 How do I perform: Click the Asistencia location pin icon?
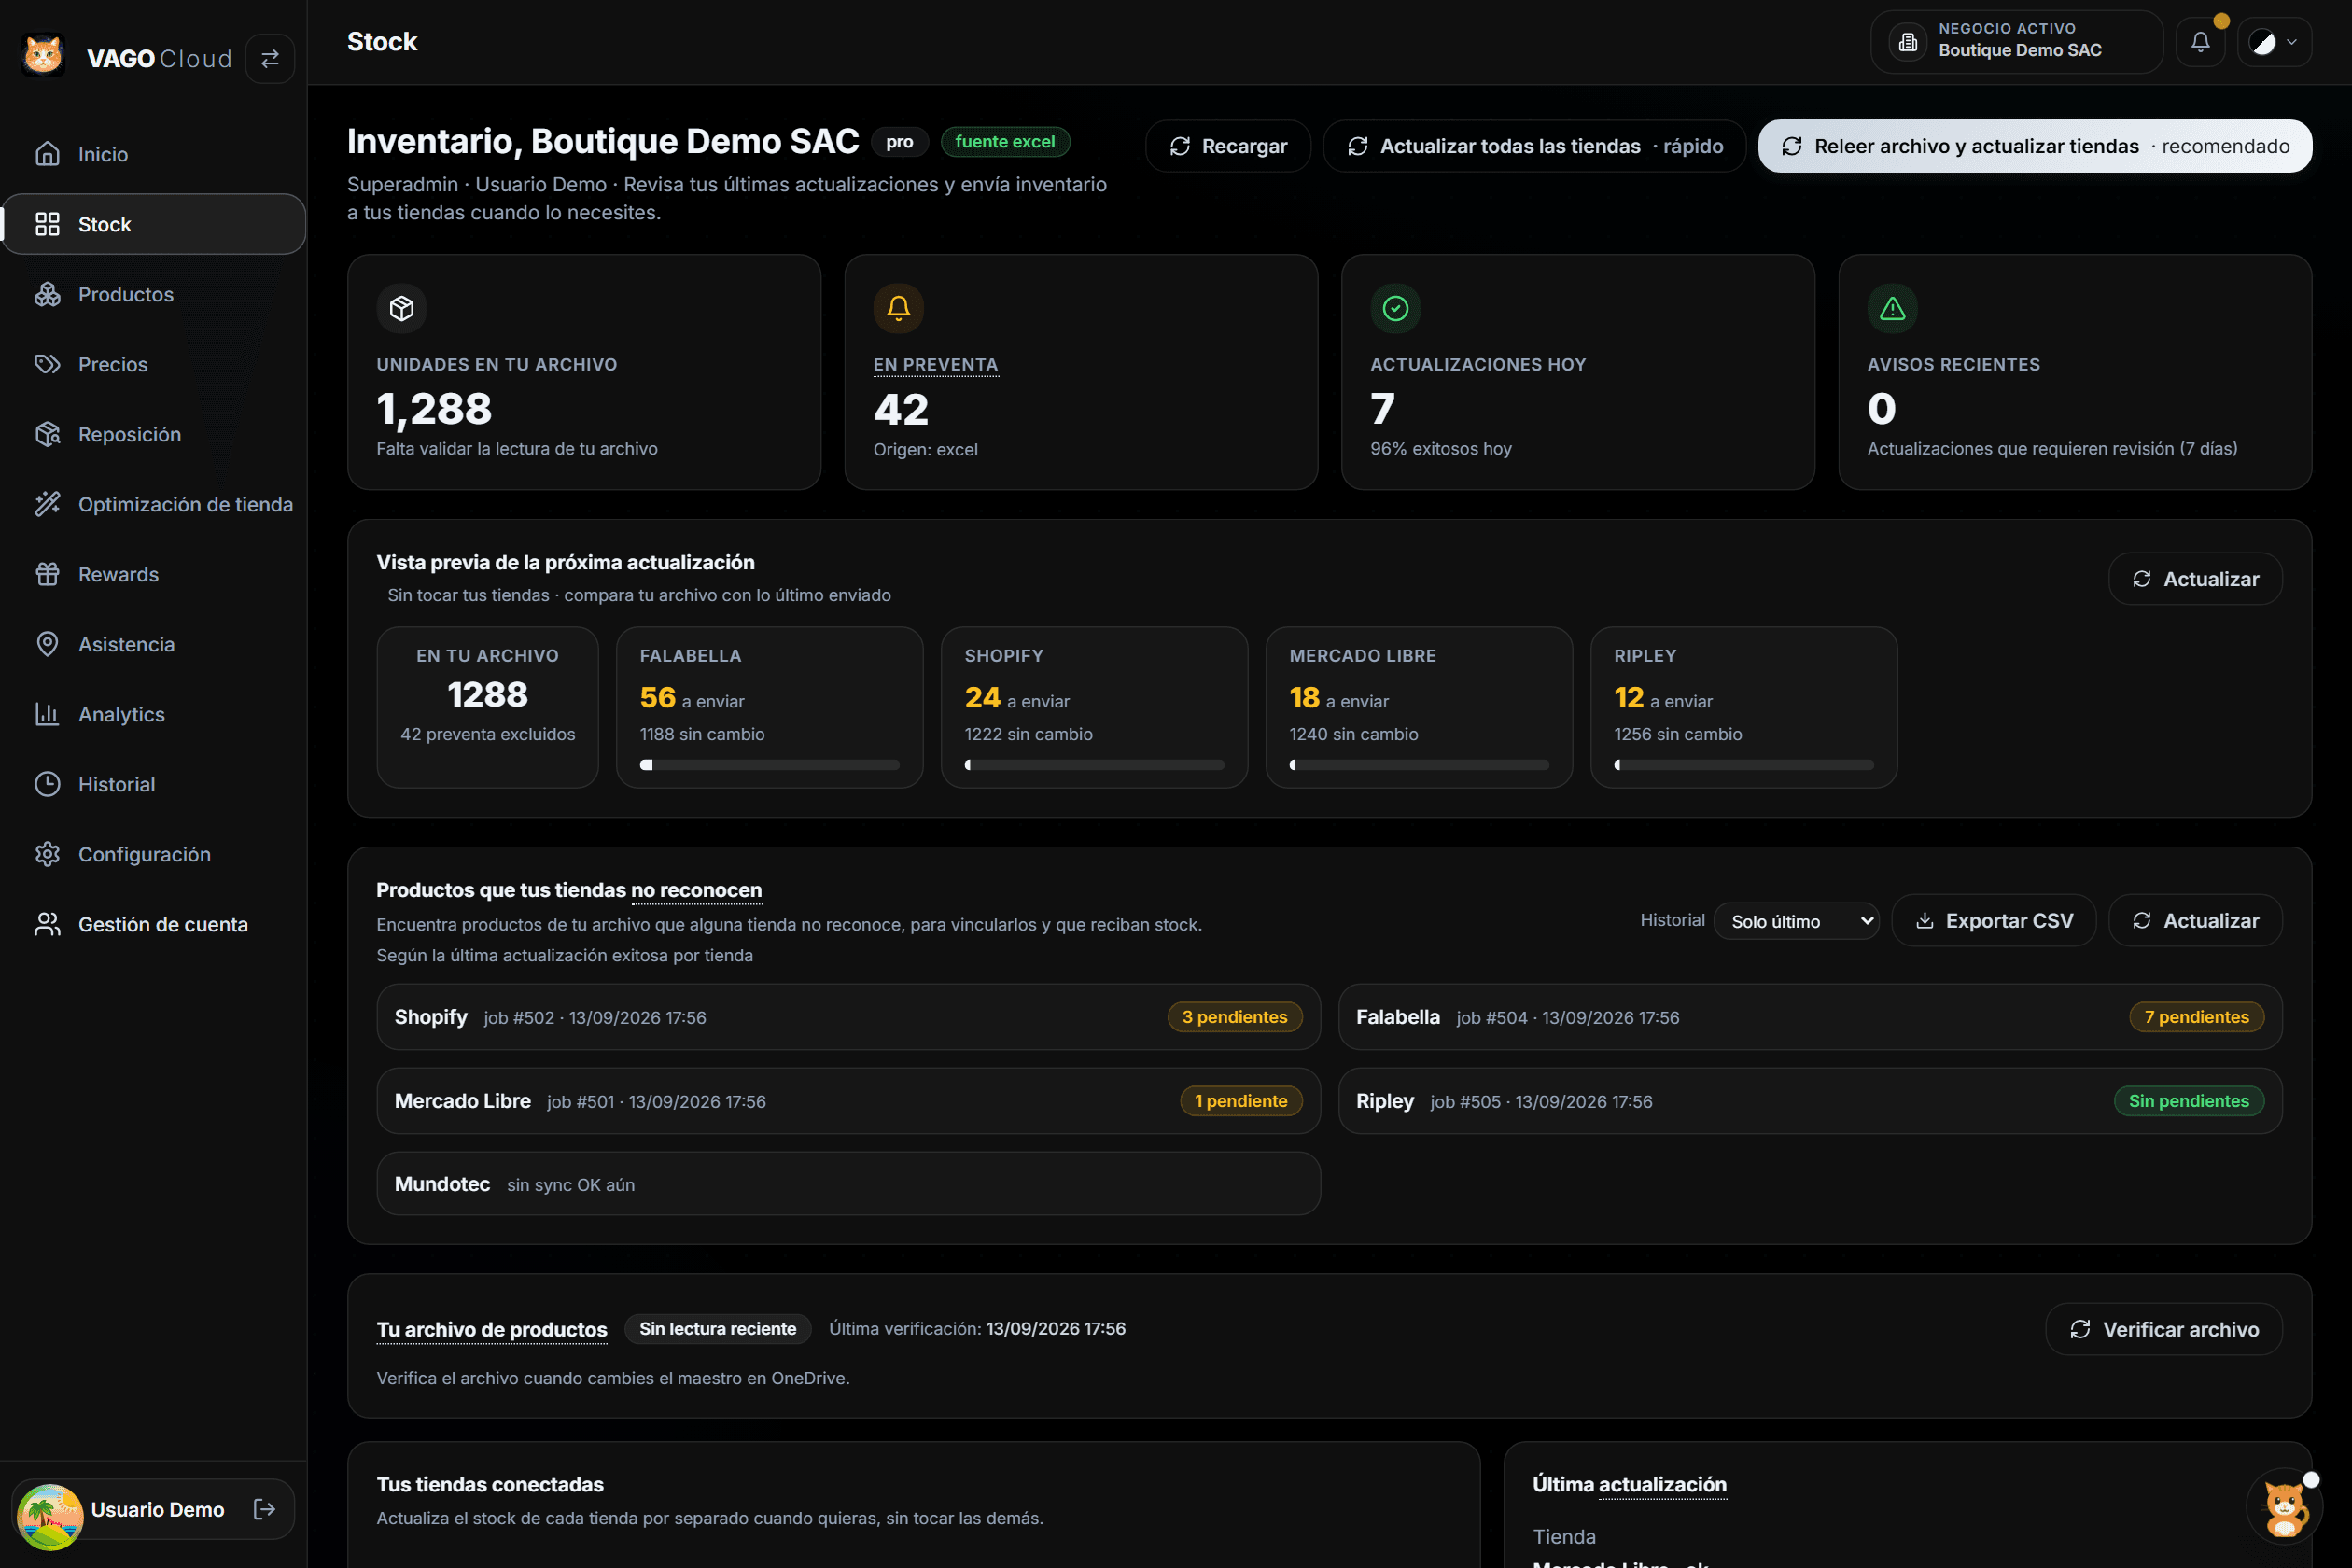pos(47,644)
